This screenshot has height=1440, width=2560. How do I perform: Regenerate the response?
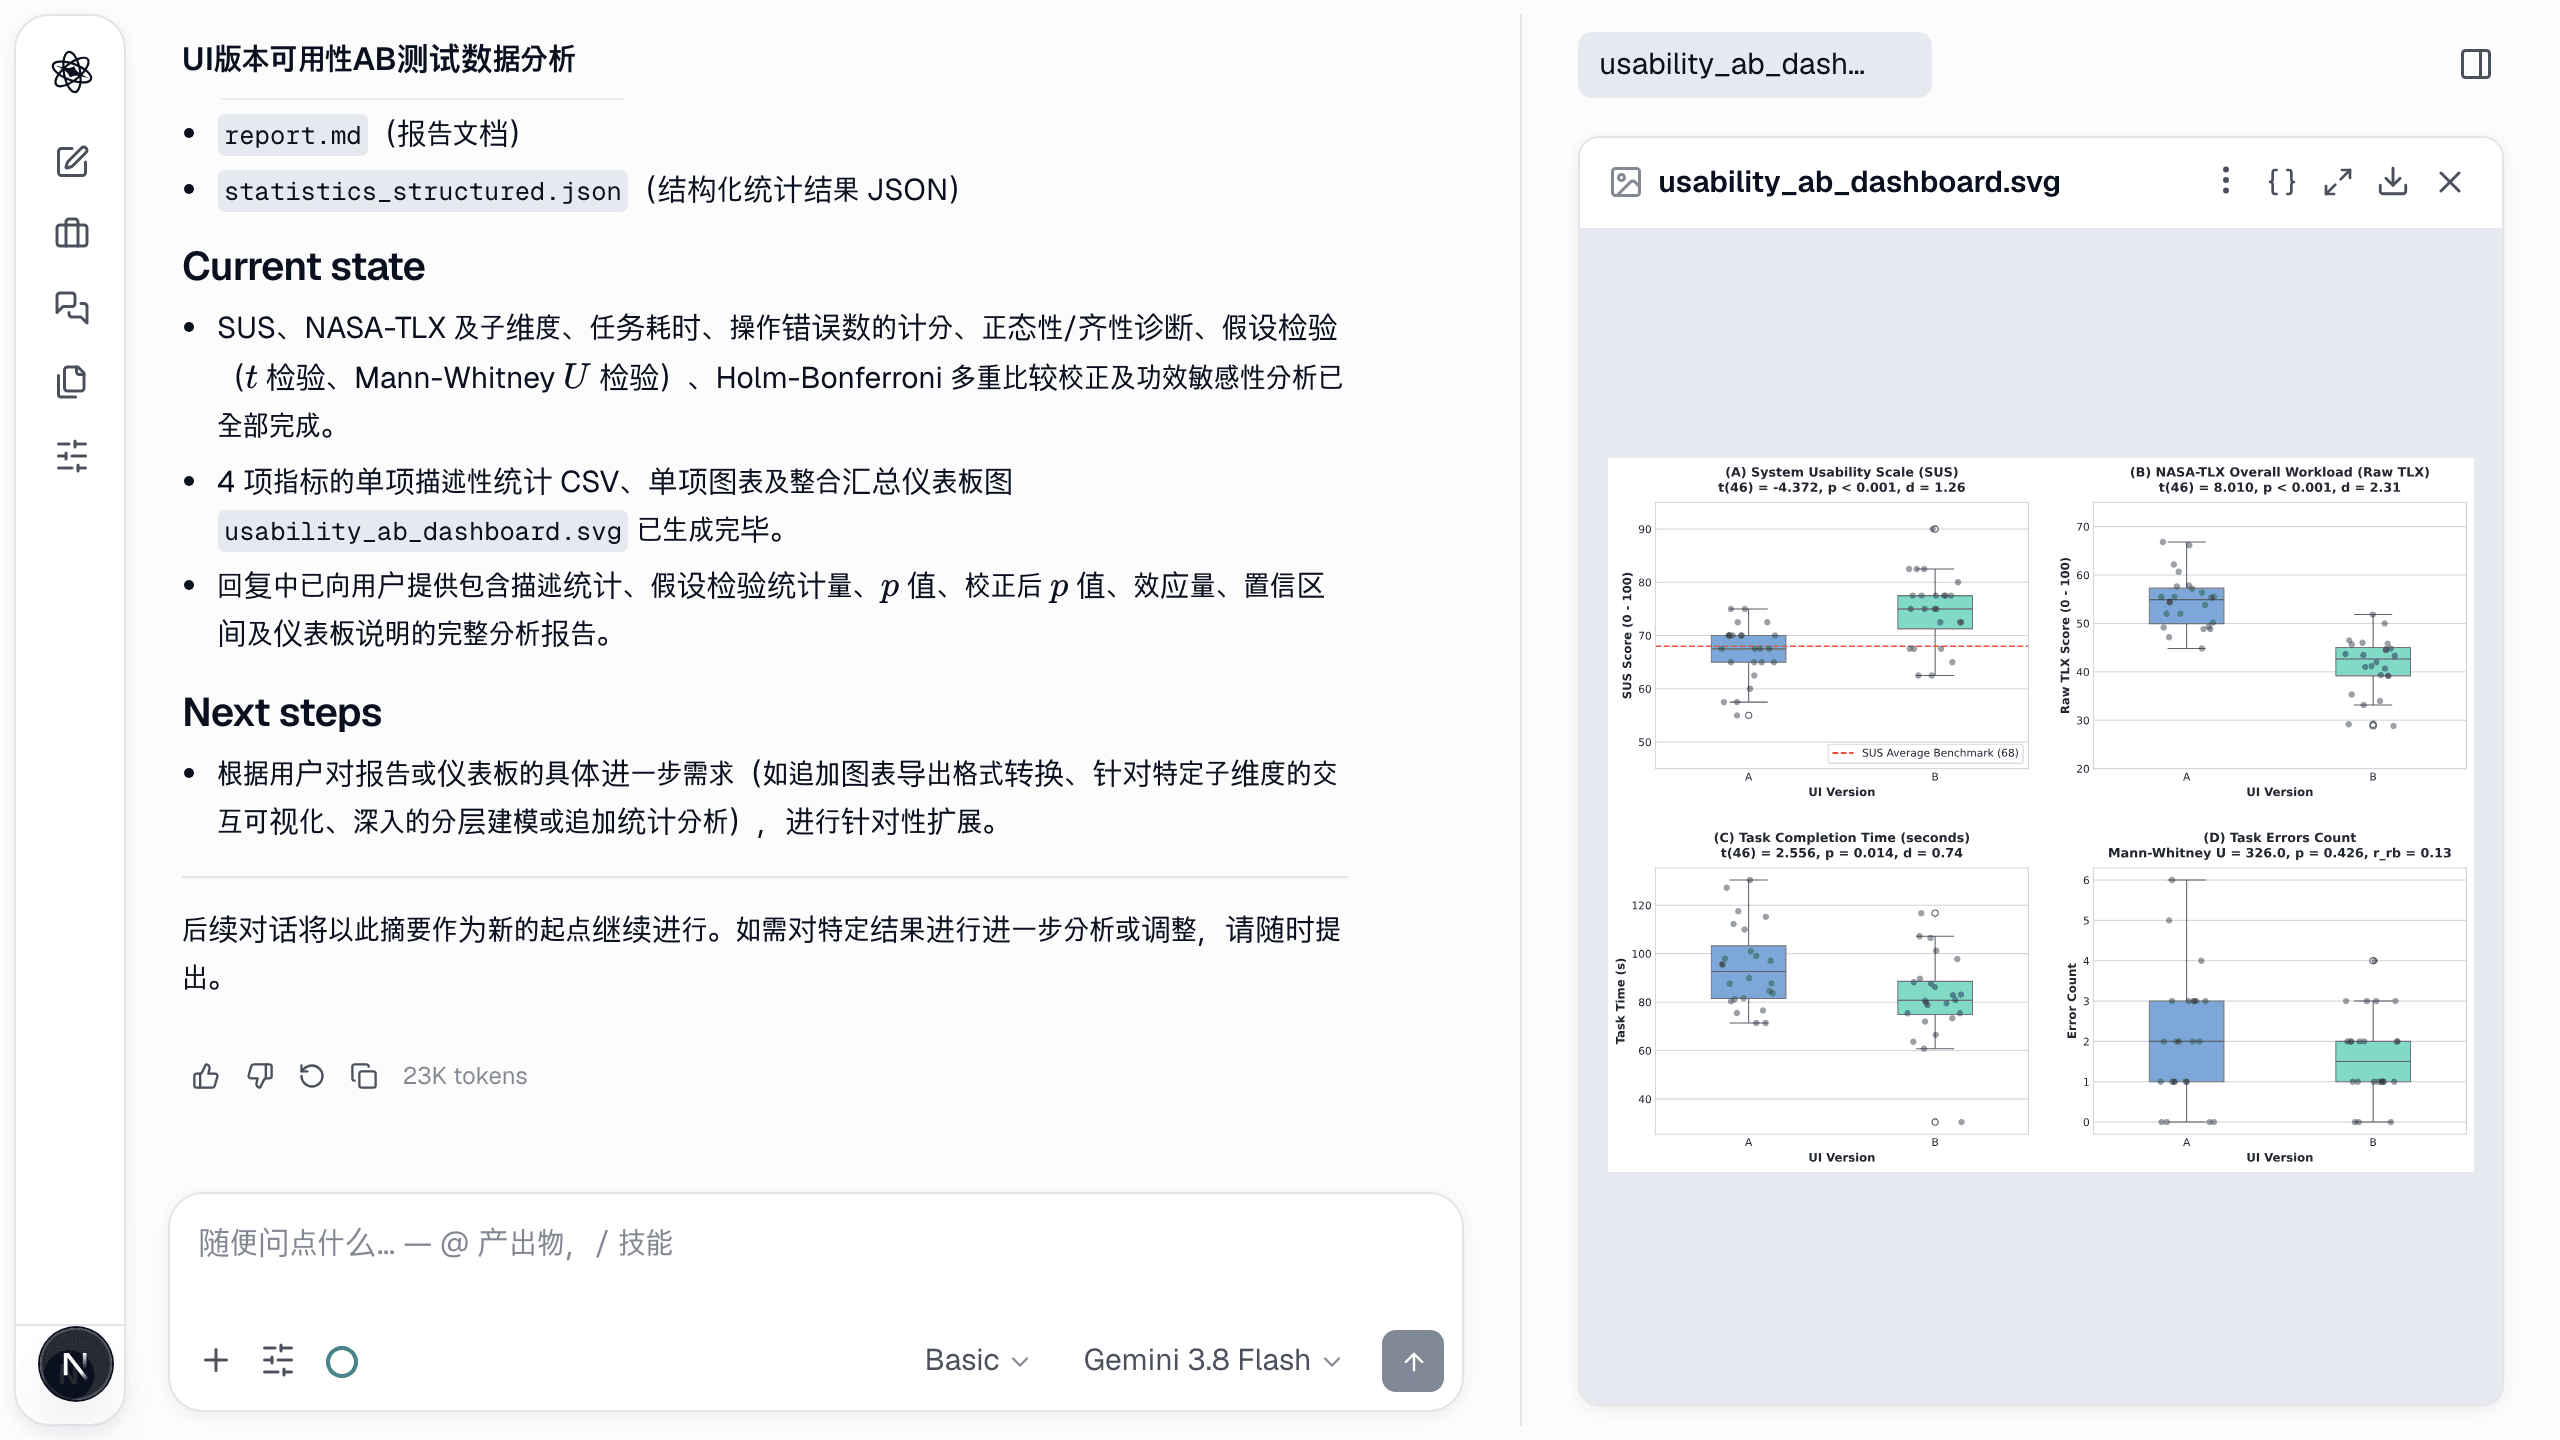click(x=312, y=1076)
